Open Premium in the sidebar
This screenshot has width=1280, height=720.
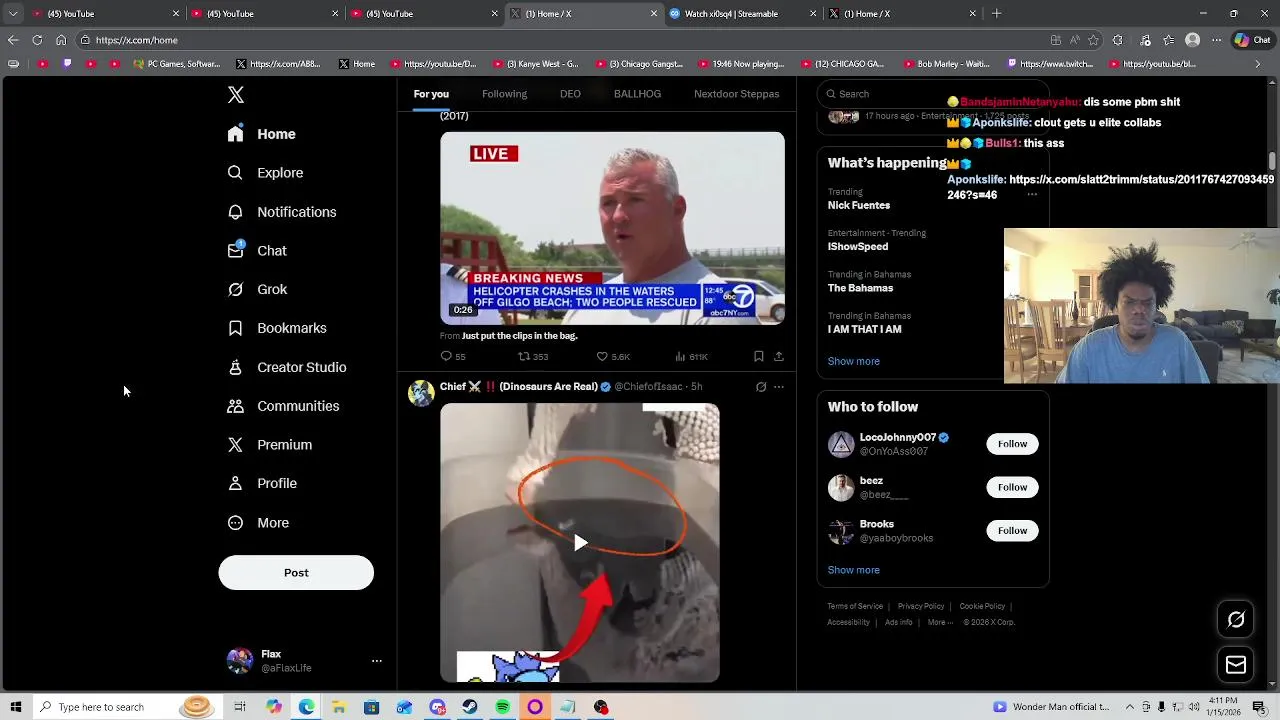[x=269, y=445]
